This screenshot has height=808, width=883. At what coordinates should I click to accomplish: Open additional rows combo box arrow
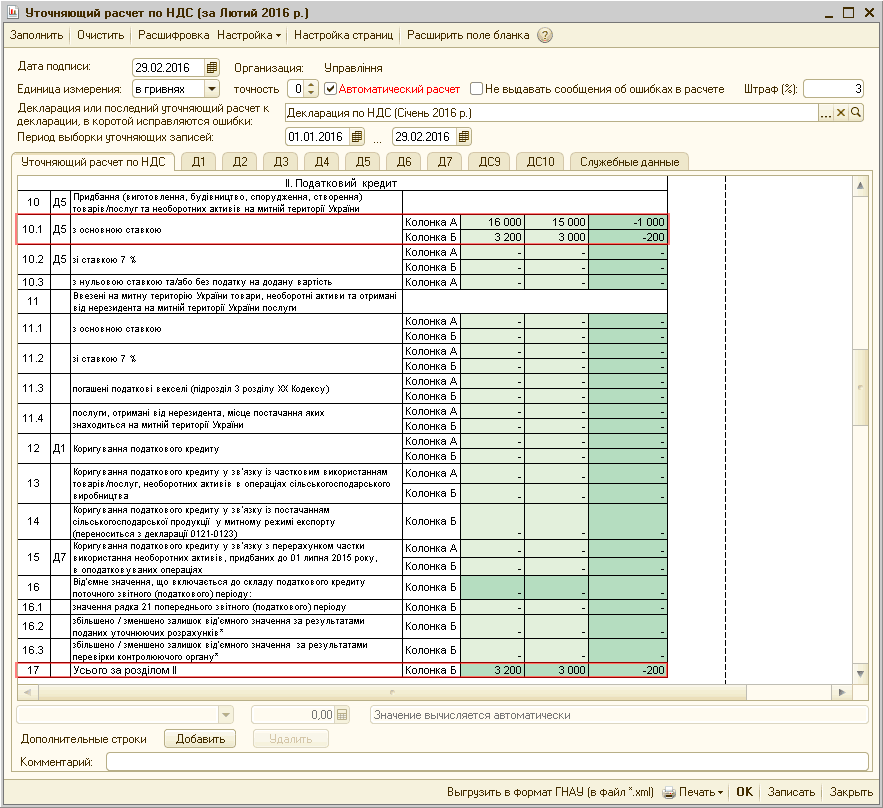(226, 715)
